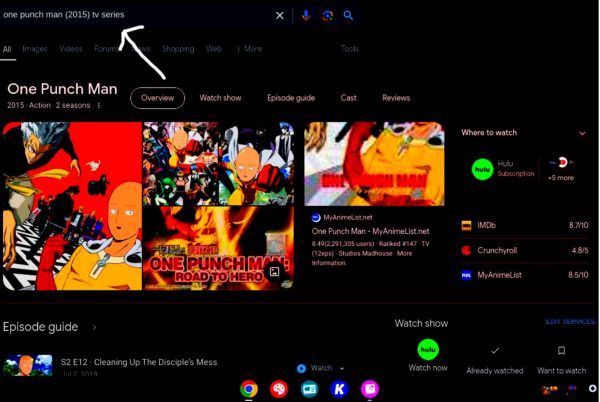The width and height of the screenshot is (600, 402).
Task: Click the More information text
Action: 362,258
